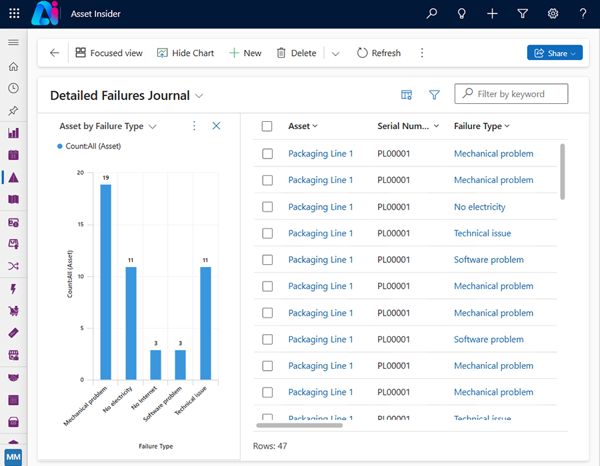This screenshot has height=466, width=600.
Task: Open the edit filters funnel icon
Action: [434, 95]
